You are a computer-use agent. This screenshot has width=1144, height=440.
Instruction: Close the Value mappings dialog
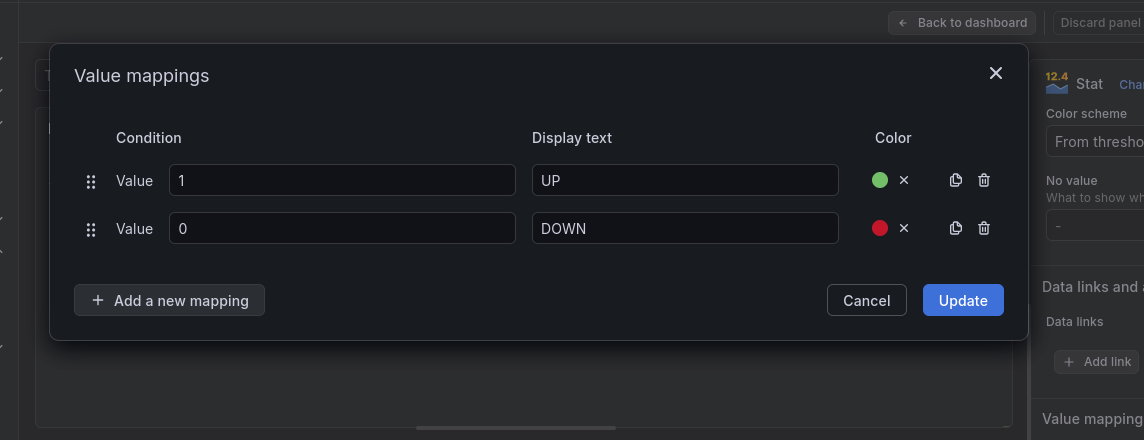click(x=996, y=73)
